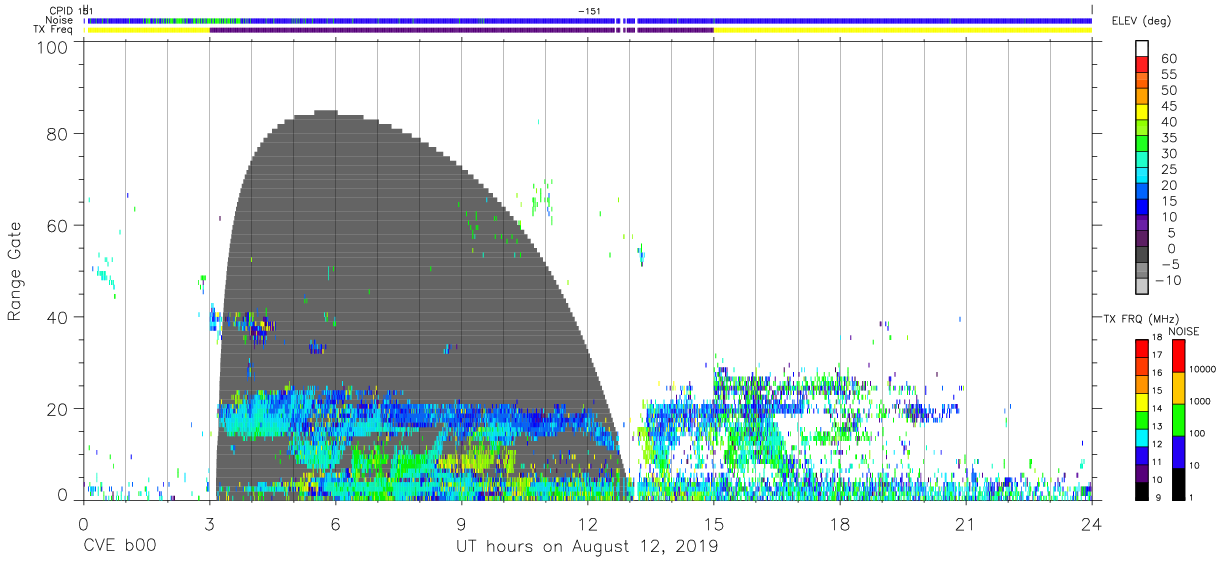The width and height of the screenshot is (1228, 567).
Task: Click the black bottom segment of TX FRQ bar
Action: 1141,492
